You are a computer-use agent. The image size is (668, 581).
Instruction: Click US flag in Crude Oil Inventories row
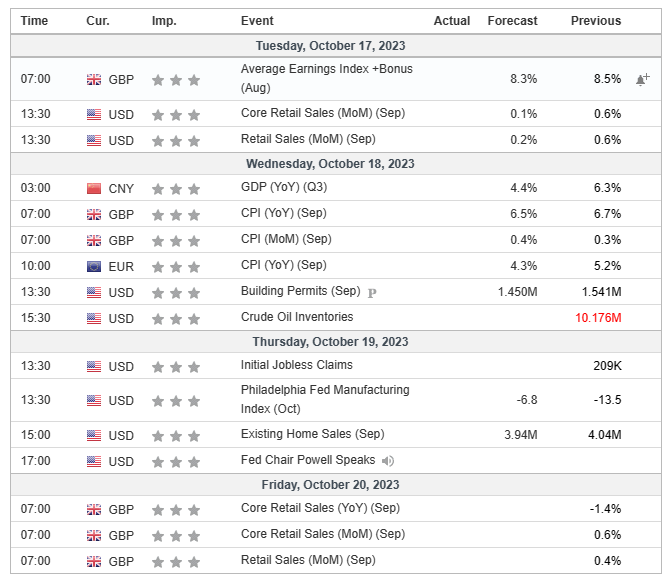(94, 318)
